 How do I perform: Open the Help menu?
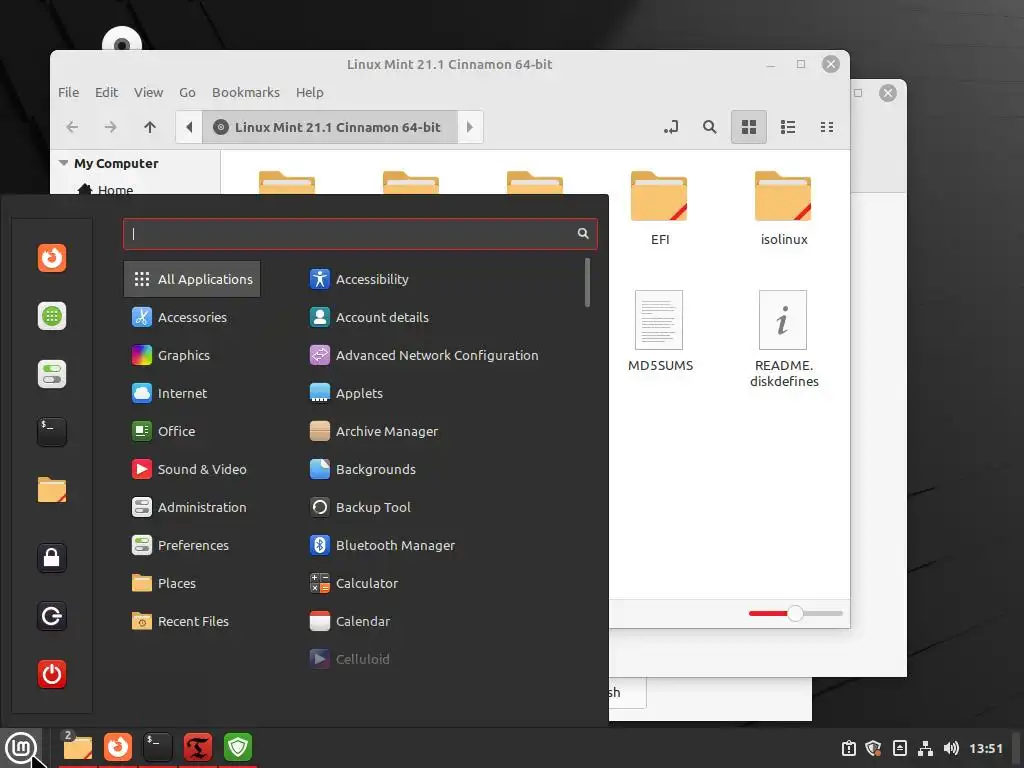310,92
